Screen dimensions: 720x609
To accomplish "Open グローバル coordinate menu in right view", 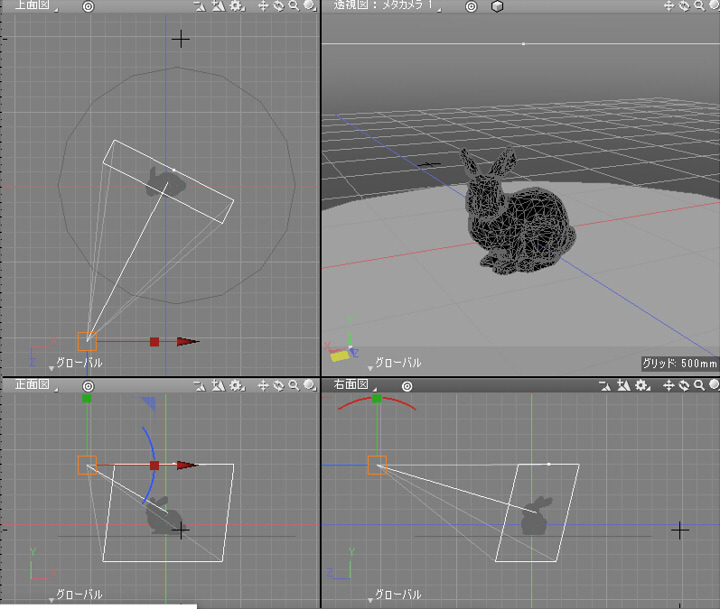I will point(395,595).
